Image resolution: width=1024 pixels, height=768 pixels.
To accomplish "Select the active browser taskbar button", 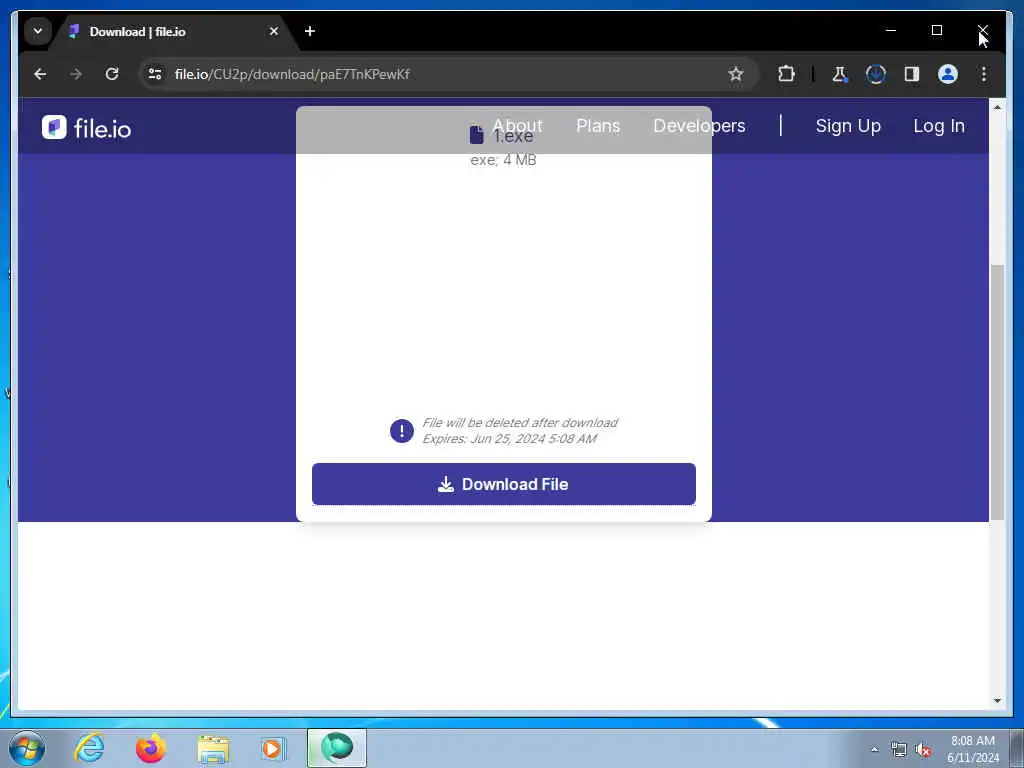I will click(x=337, y=748).
